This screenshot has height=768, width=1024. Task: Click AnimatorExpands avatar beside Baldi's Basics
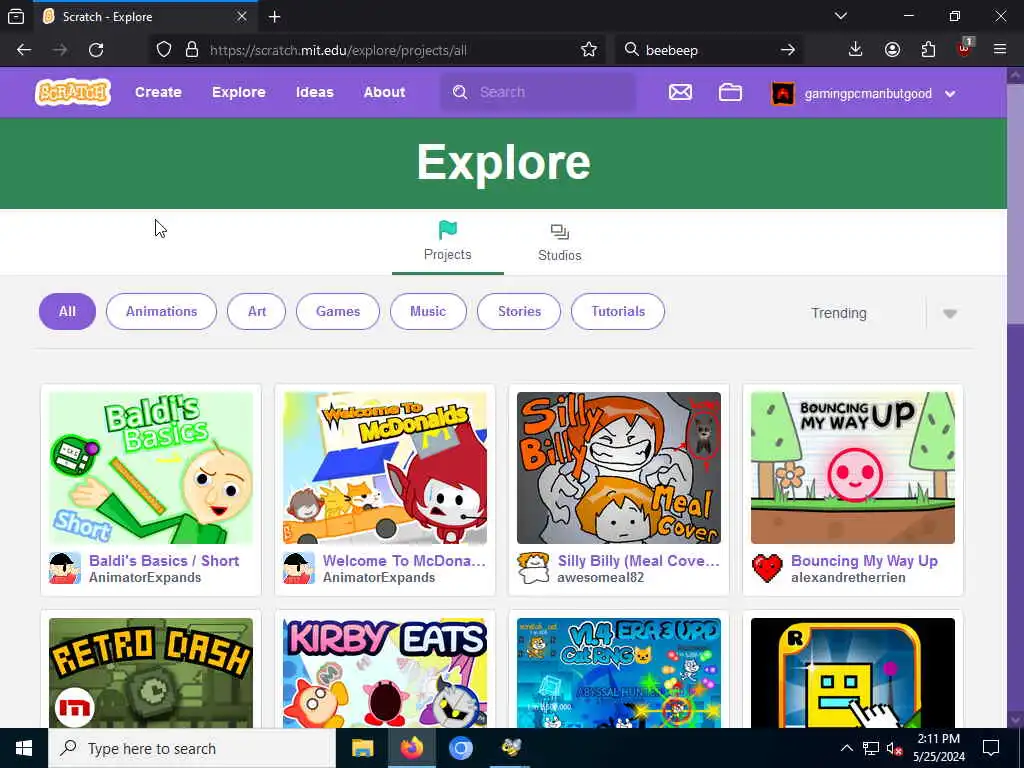(x=65, y=568)
